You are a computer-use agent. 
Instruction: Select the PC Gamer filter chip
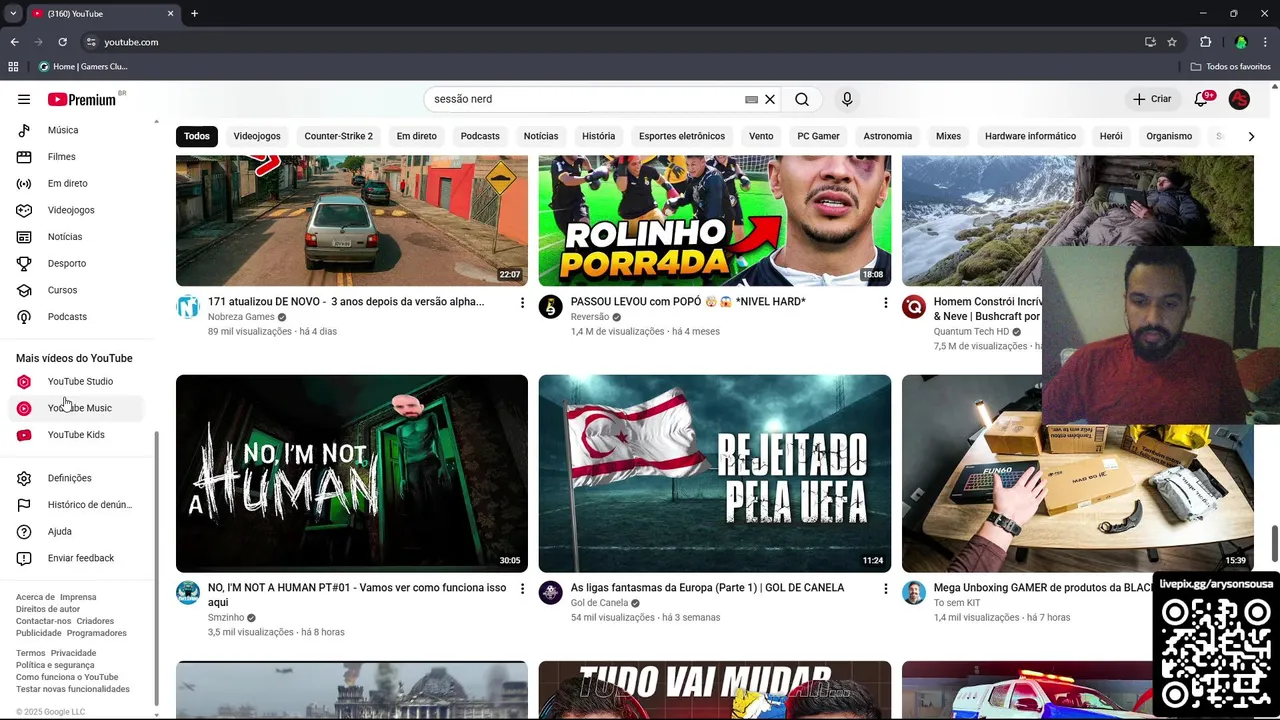[x=818, y=136]
